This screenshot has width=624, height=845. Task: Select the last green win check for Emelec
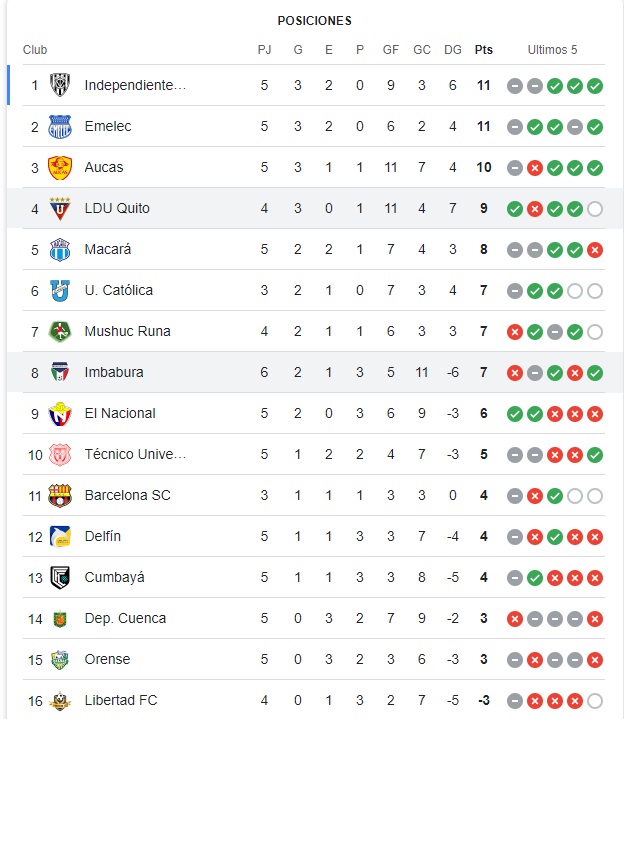click(594, 126)
